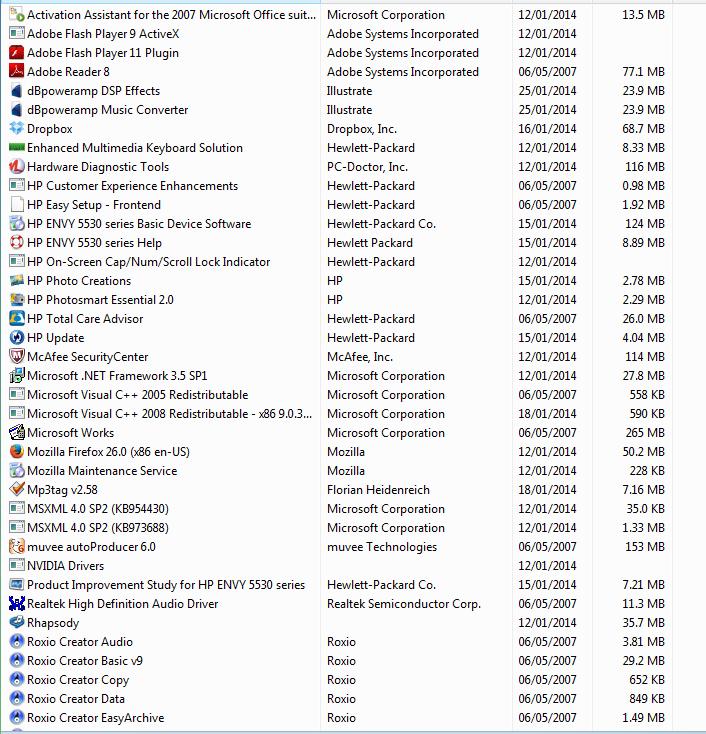Click publisher Dropbox, Inc.

(x=362, y=129)
